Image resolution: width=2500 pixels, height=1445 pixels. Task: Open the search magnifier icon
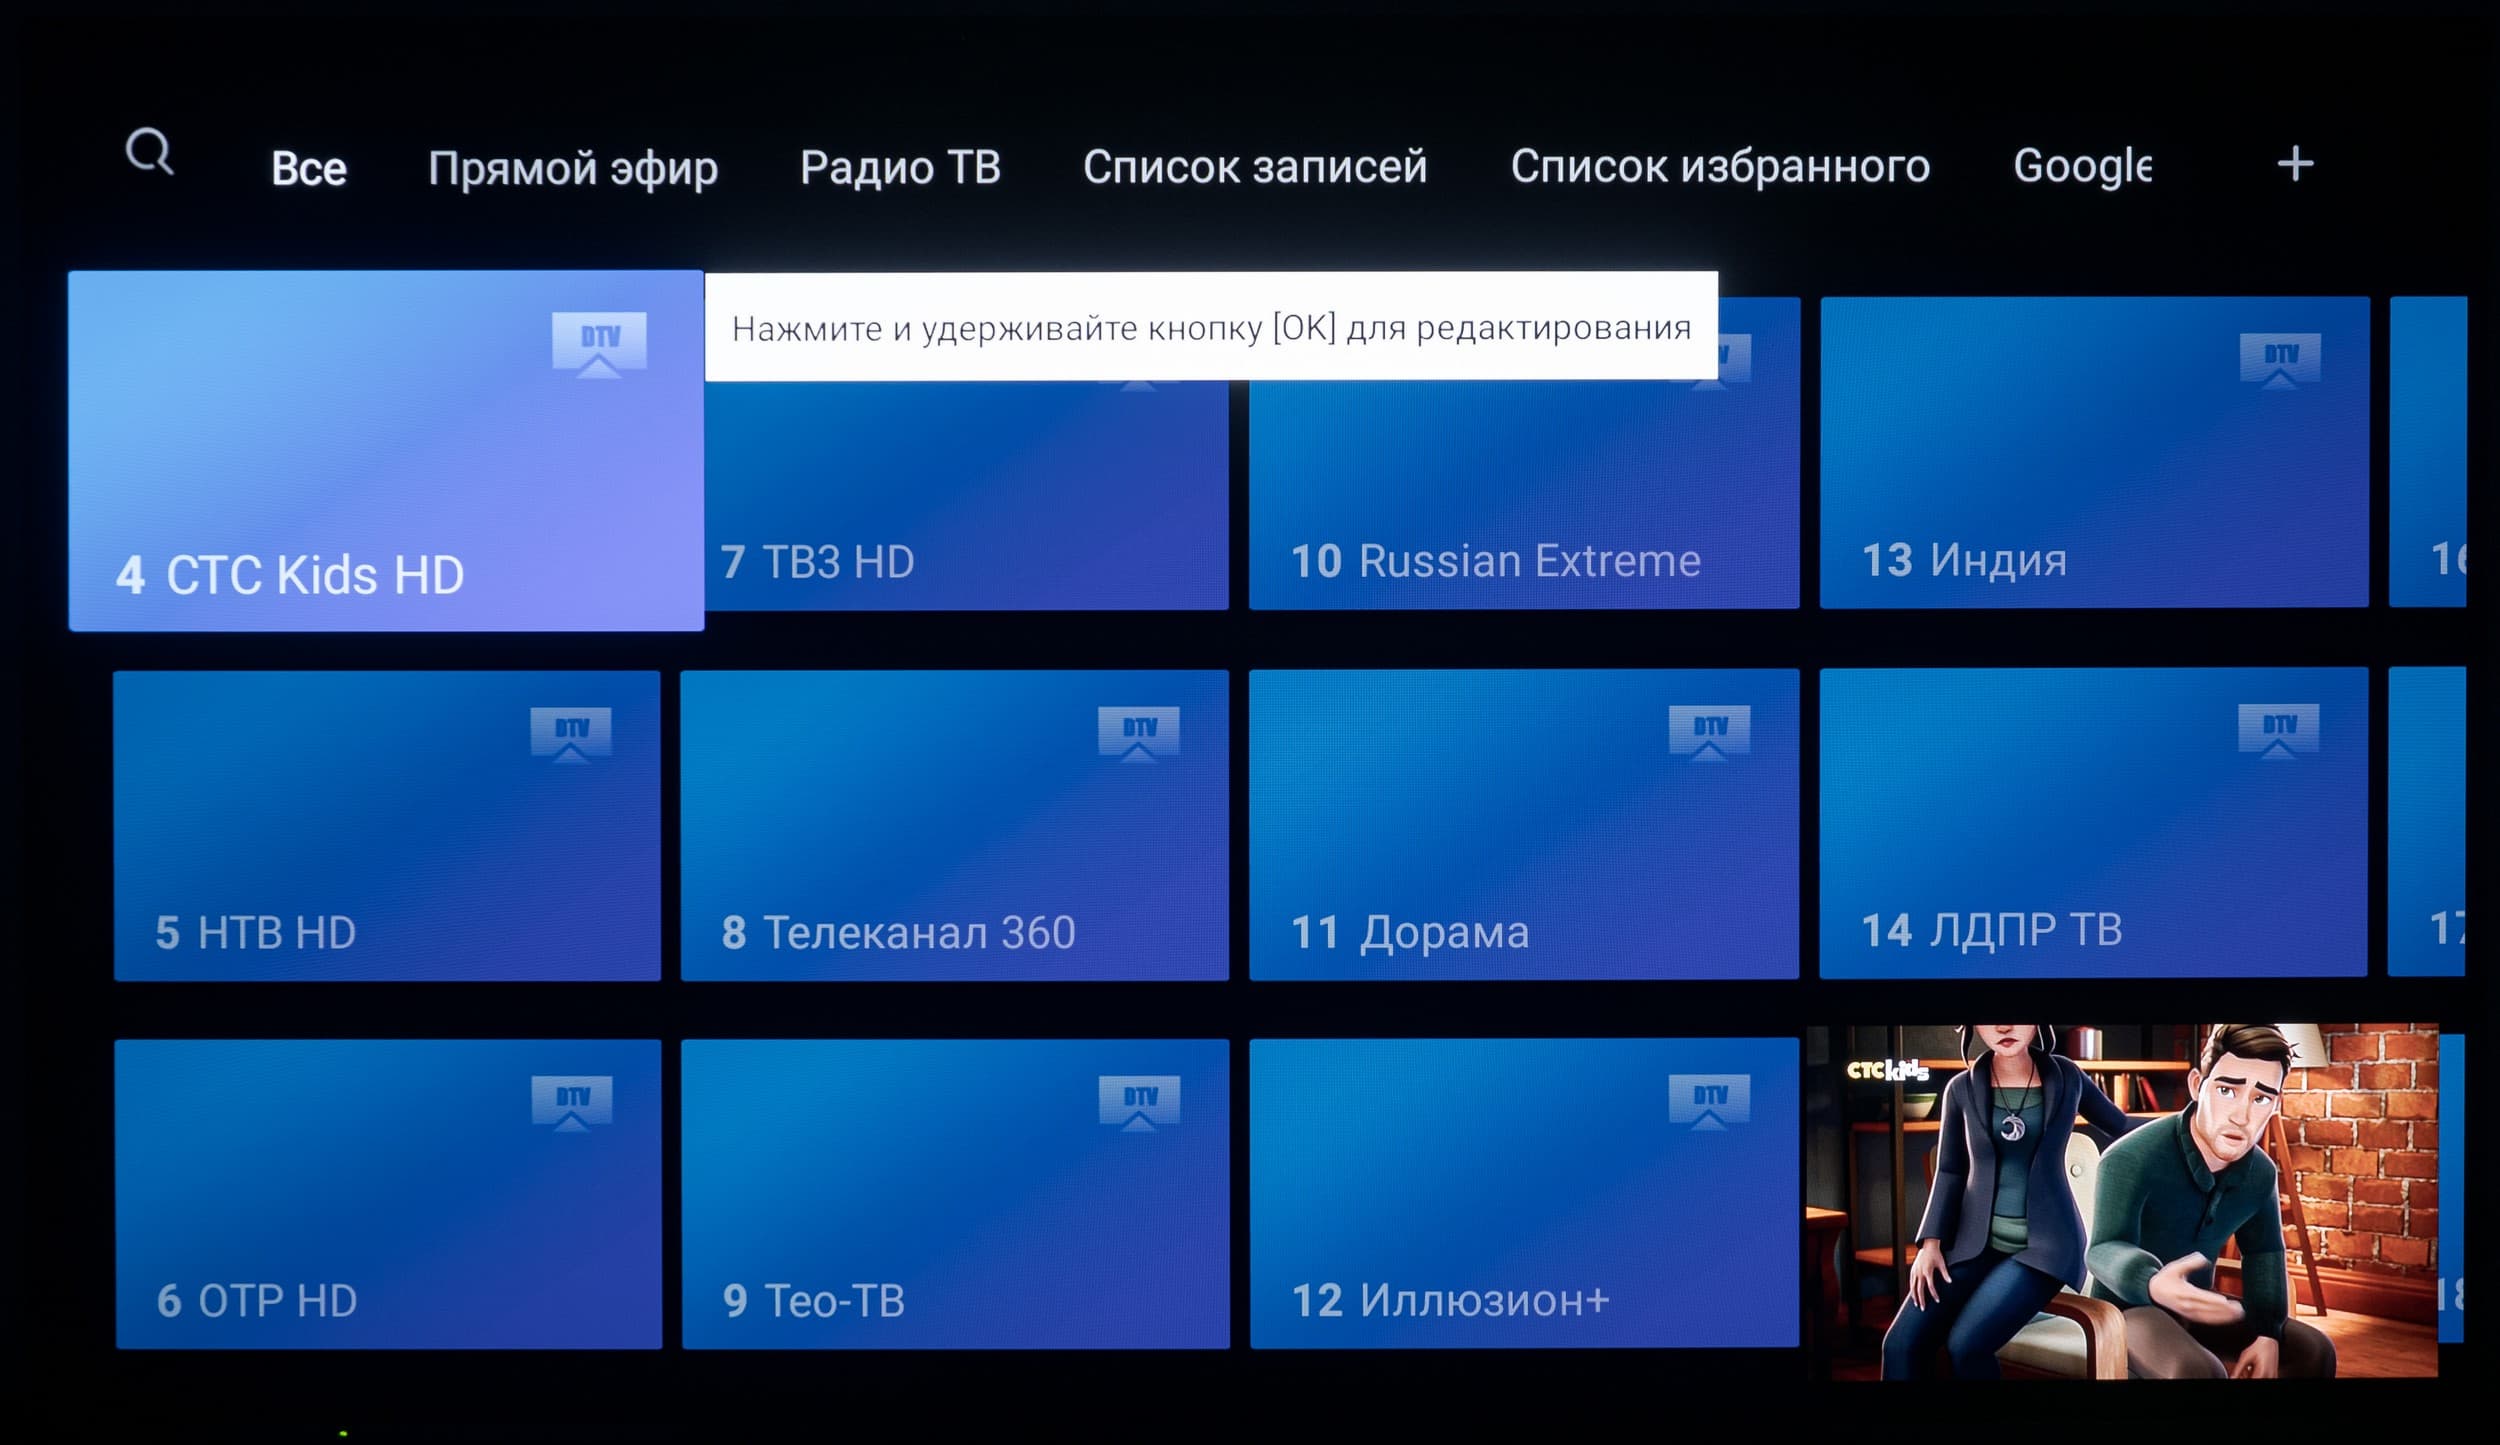pyautogui.click(x=150, y=153)
